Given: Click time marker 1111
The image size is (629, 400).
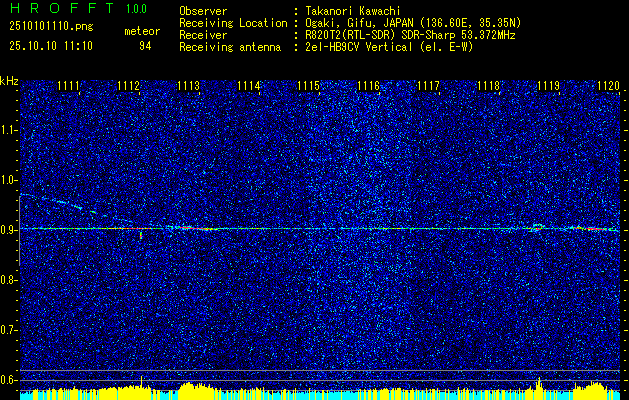Looking at the screenshot, I should [x=68, y=86].
